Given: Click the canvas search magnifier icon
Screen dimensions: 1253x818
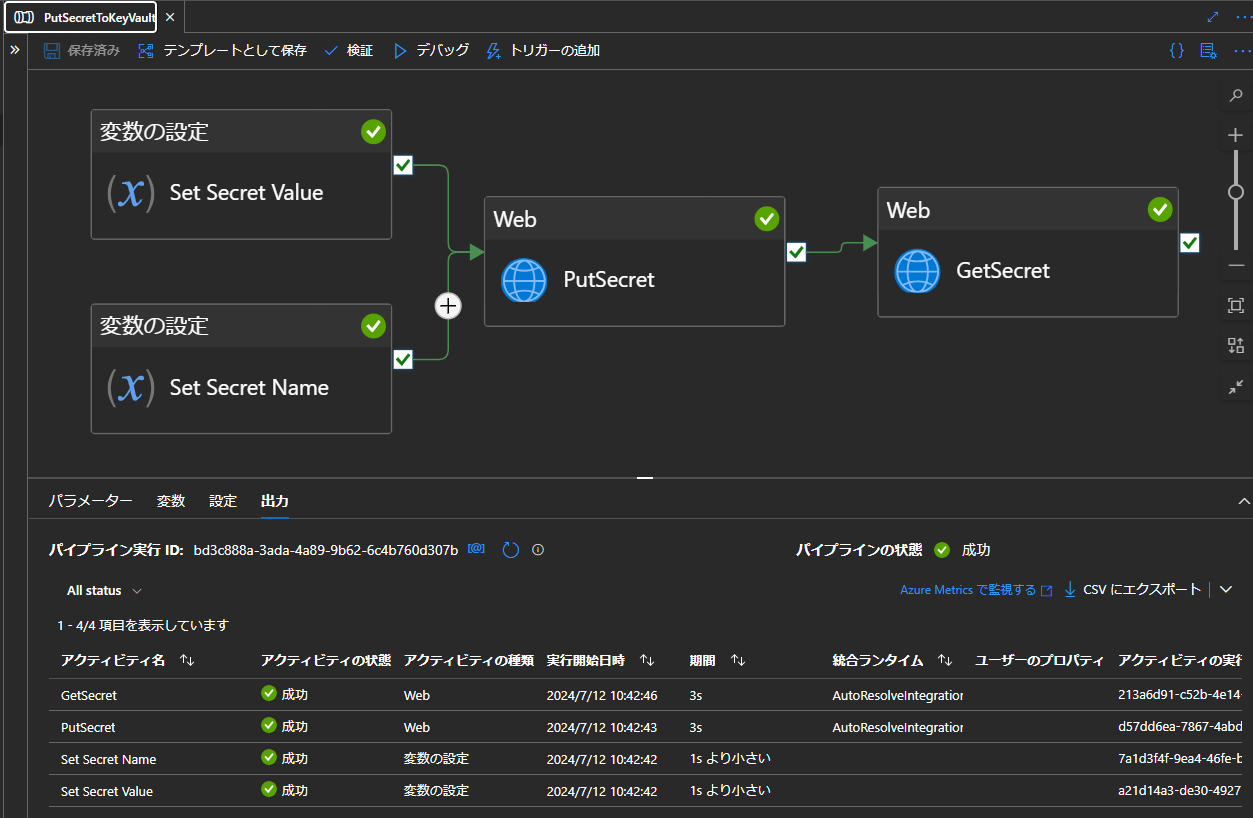Looking at the screenshot, I should (x=1236, y=96).
